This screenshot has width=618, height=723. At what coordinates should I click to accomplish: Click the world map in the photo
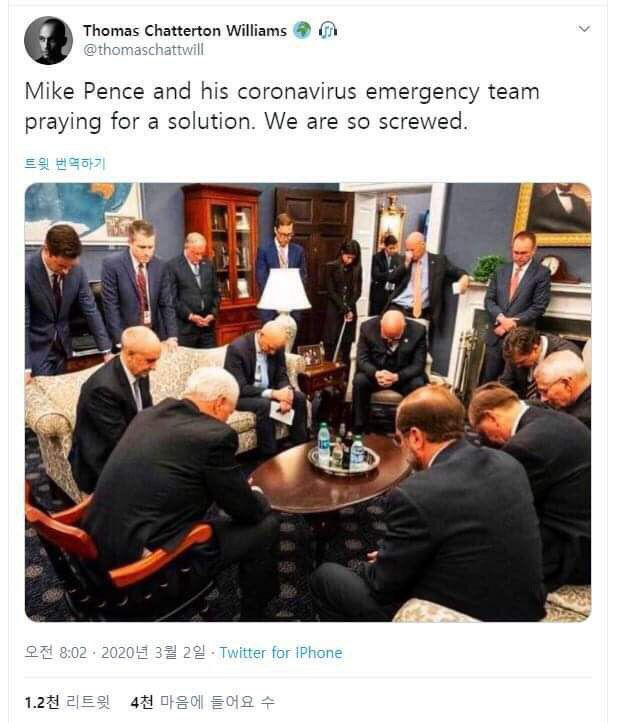pyautogui.click(x=82, y=211)
